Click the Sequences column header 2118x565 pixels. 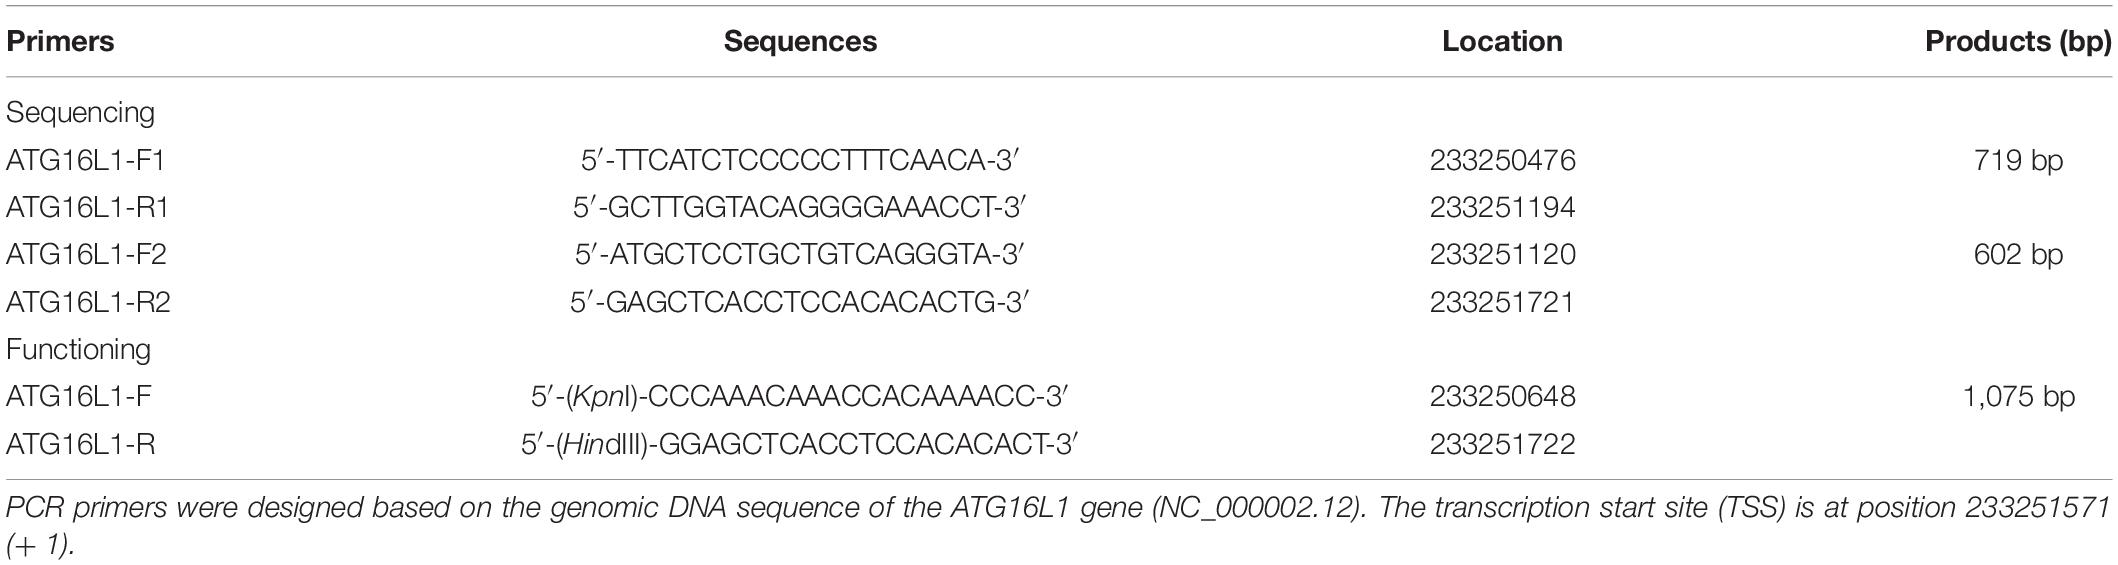point(800,42)
